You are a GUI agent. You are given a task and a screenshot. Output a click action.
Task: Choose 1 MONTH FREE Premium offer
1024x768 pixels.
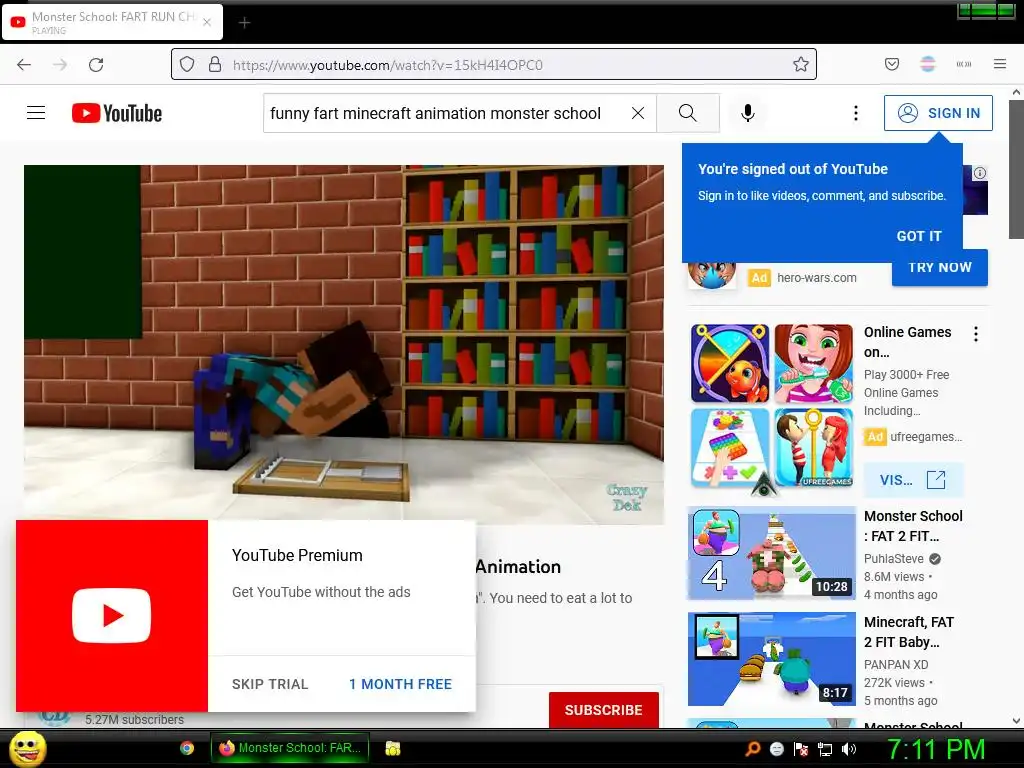click(400, 684)
